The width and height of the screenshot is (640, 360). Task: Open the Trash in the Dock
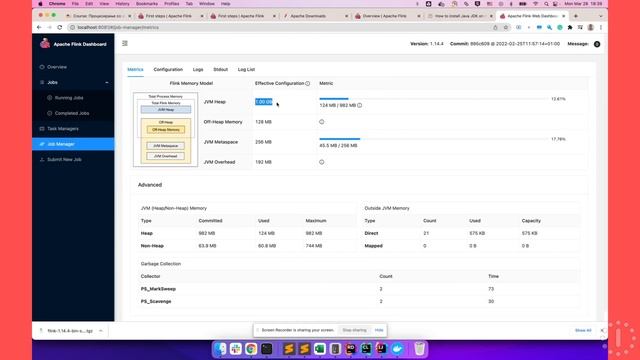click(419, 349)
